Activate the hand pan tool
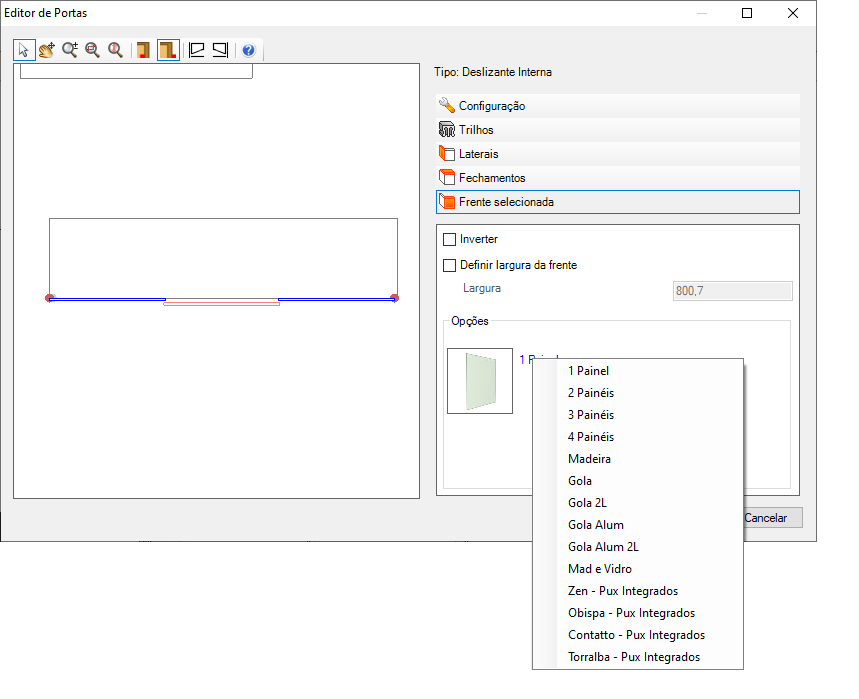 pos(47,50)
